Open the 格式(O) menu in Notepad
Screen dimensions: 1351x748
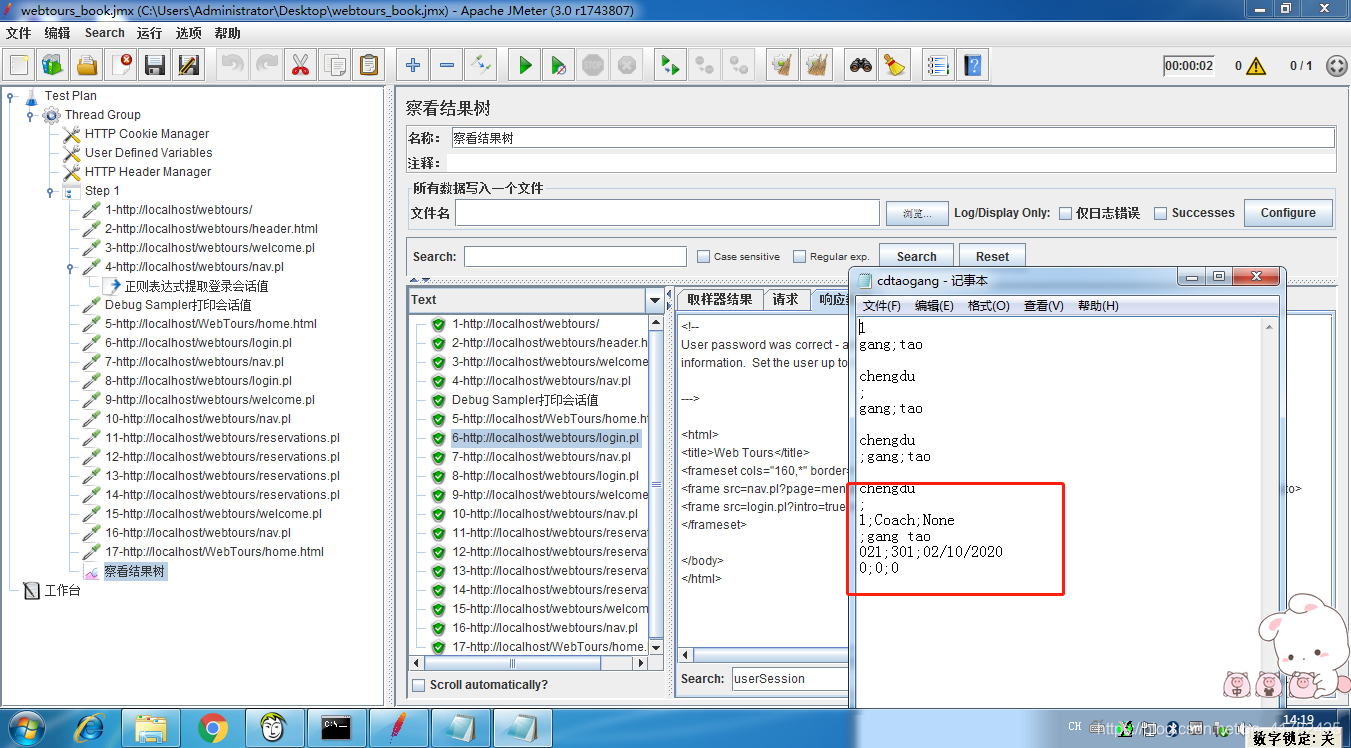(x=989, y=306)
